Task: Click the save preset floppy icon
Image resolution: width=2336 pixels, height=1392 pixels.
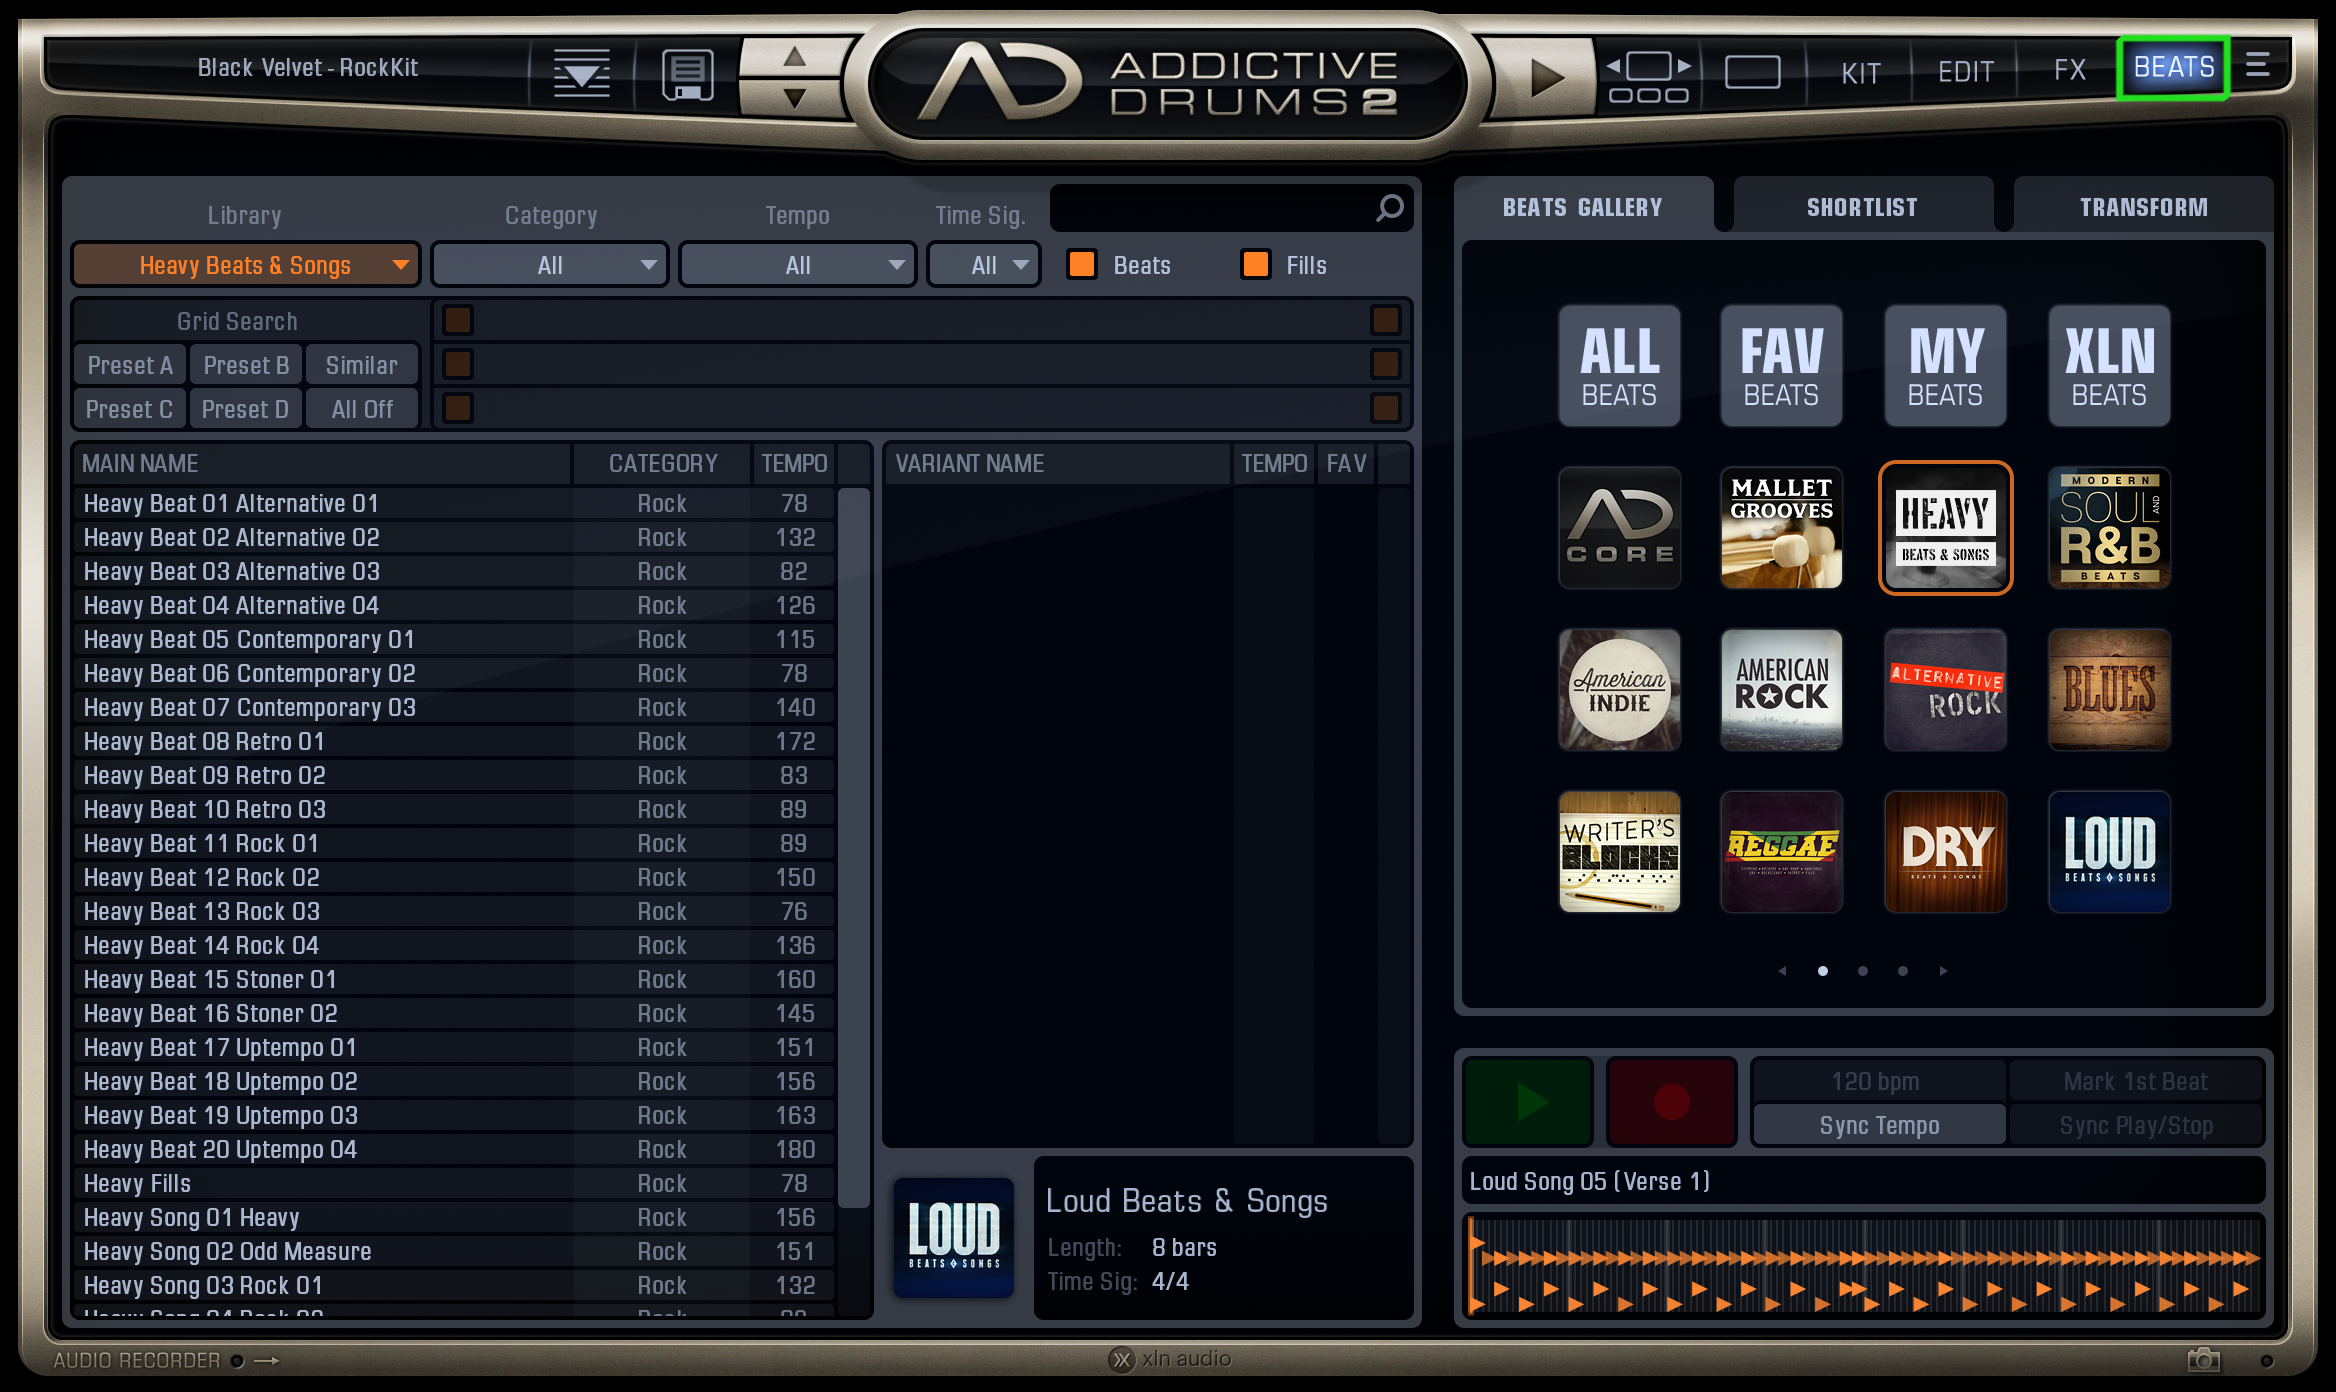Action: pos(687,74)
